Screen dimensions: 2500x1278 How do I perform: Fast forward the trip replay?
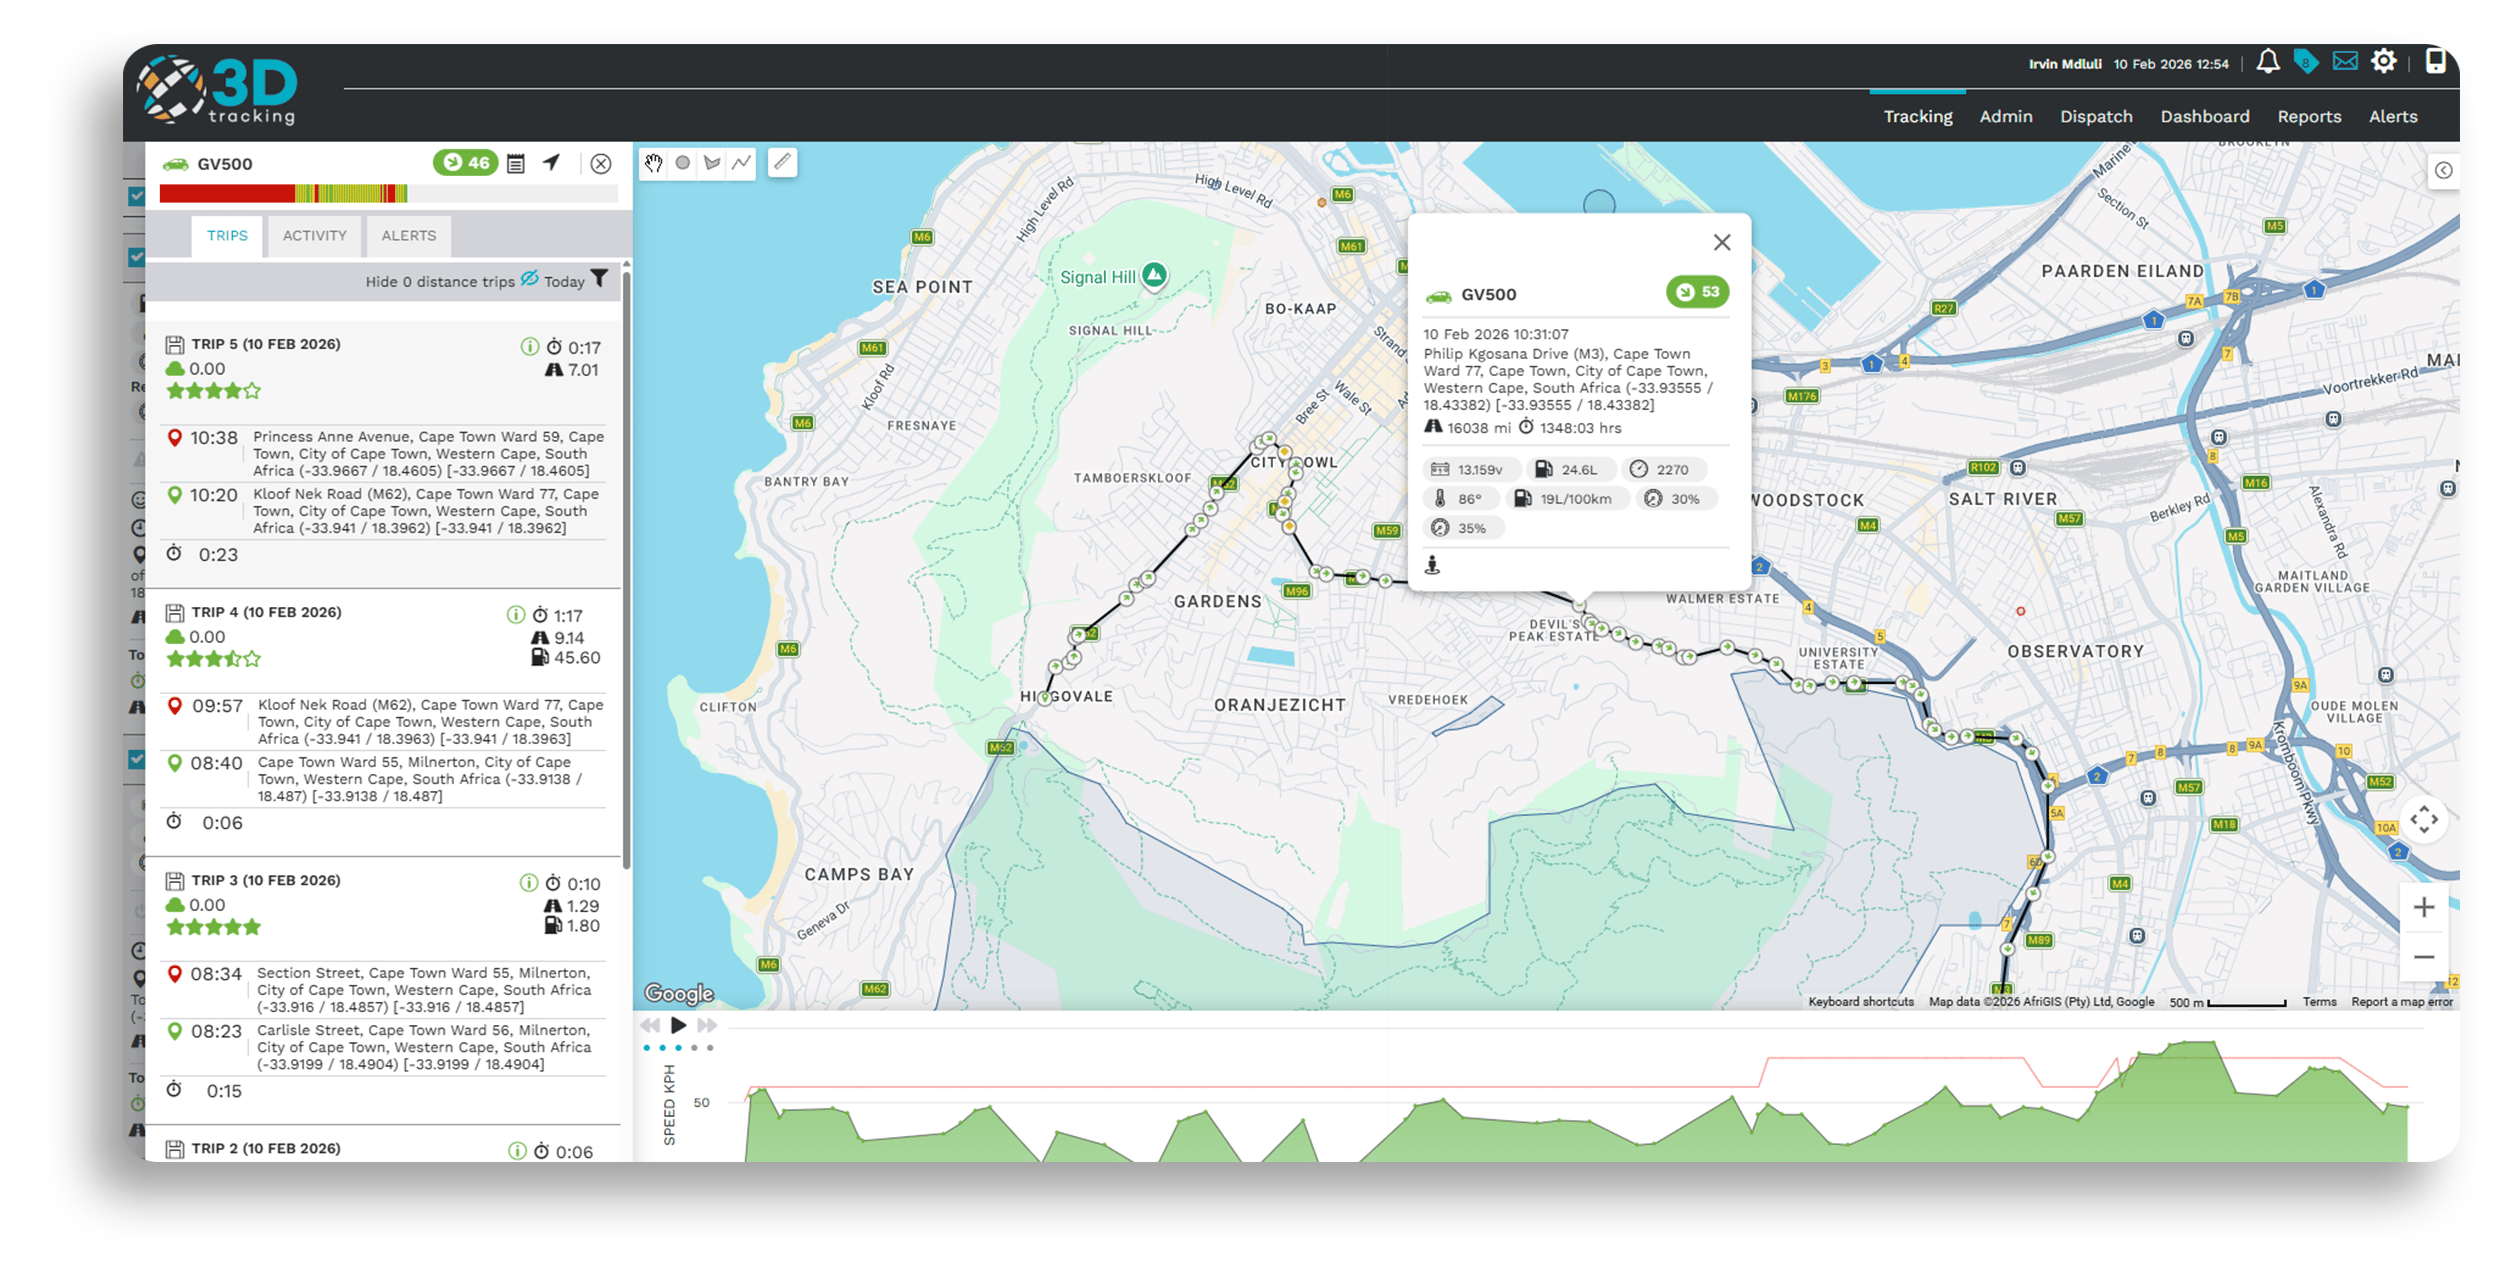coord(707,1025)
